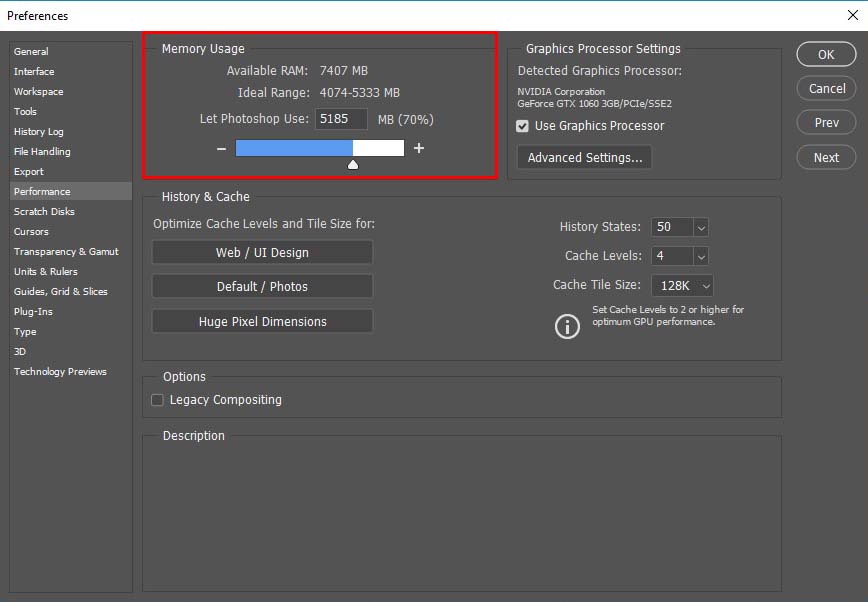Select the General preferences entry

[x=30, y=51]
